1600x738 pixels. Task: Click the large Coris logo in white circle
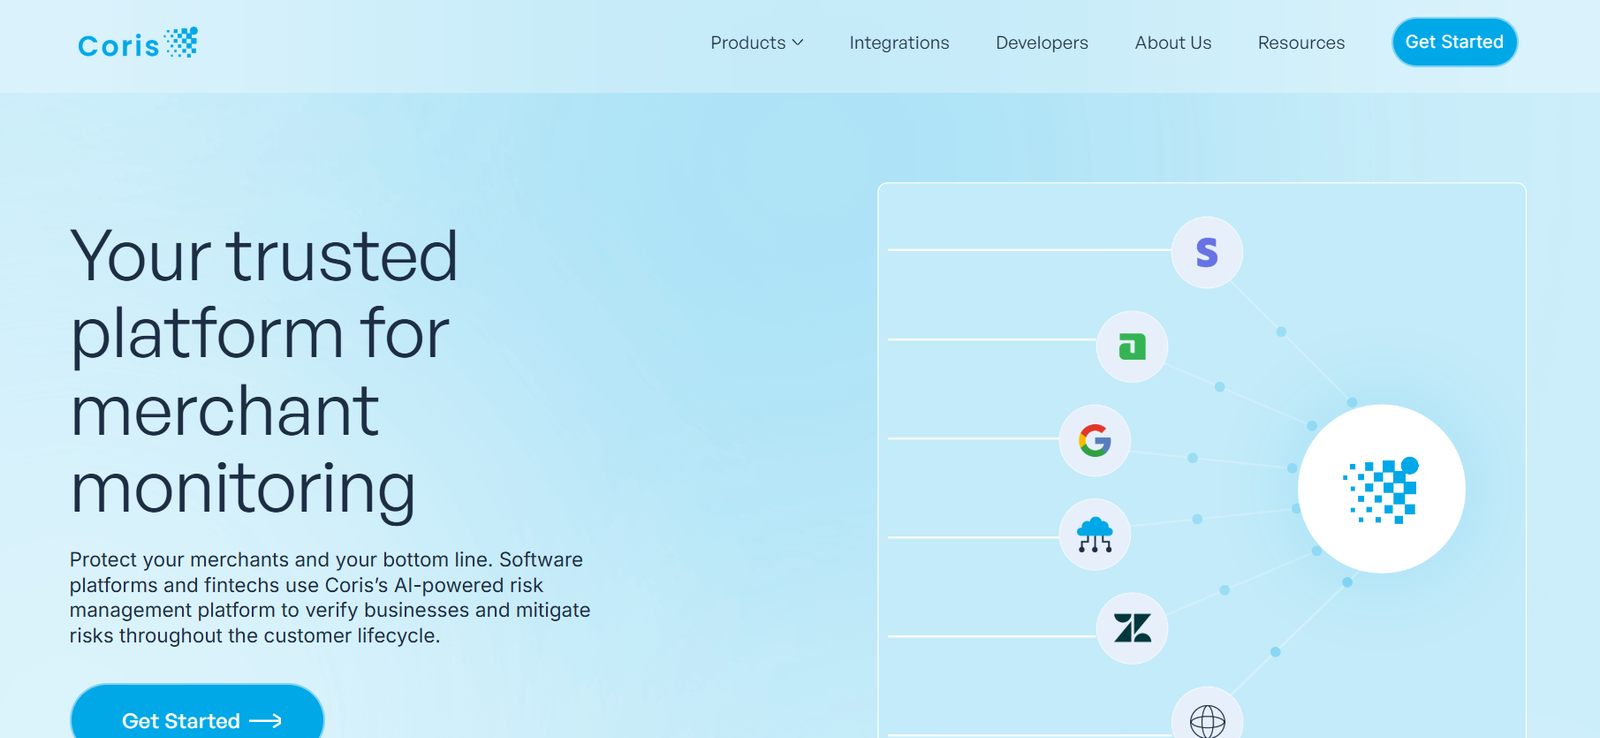(1381, 489)
